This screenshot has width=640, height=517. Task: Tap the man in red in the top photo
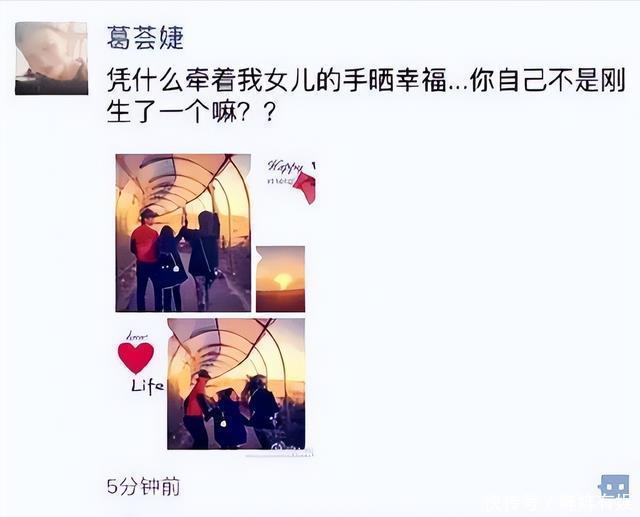pos(144,259)
